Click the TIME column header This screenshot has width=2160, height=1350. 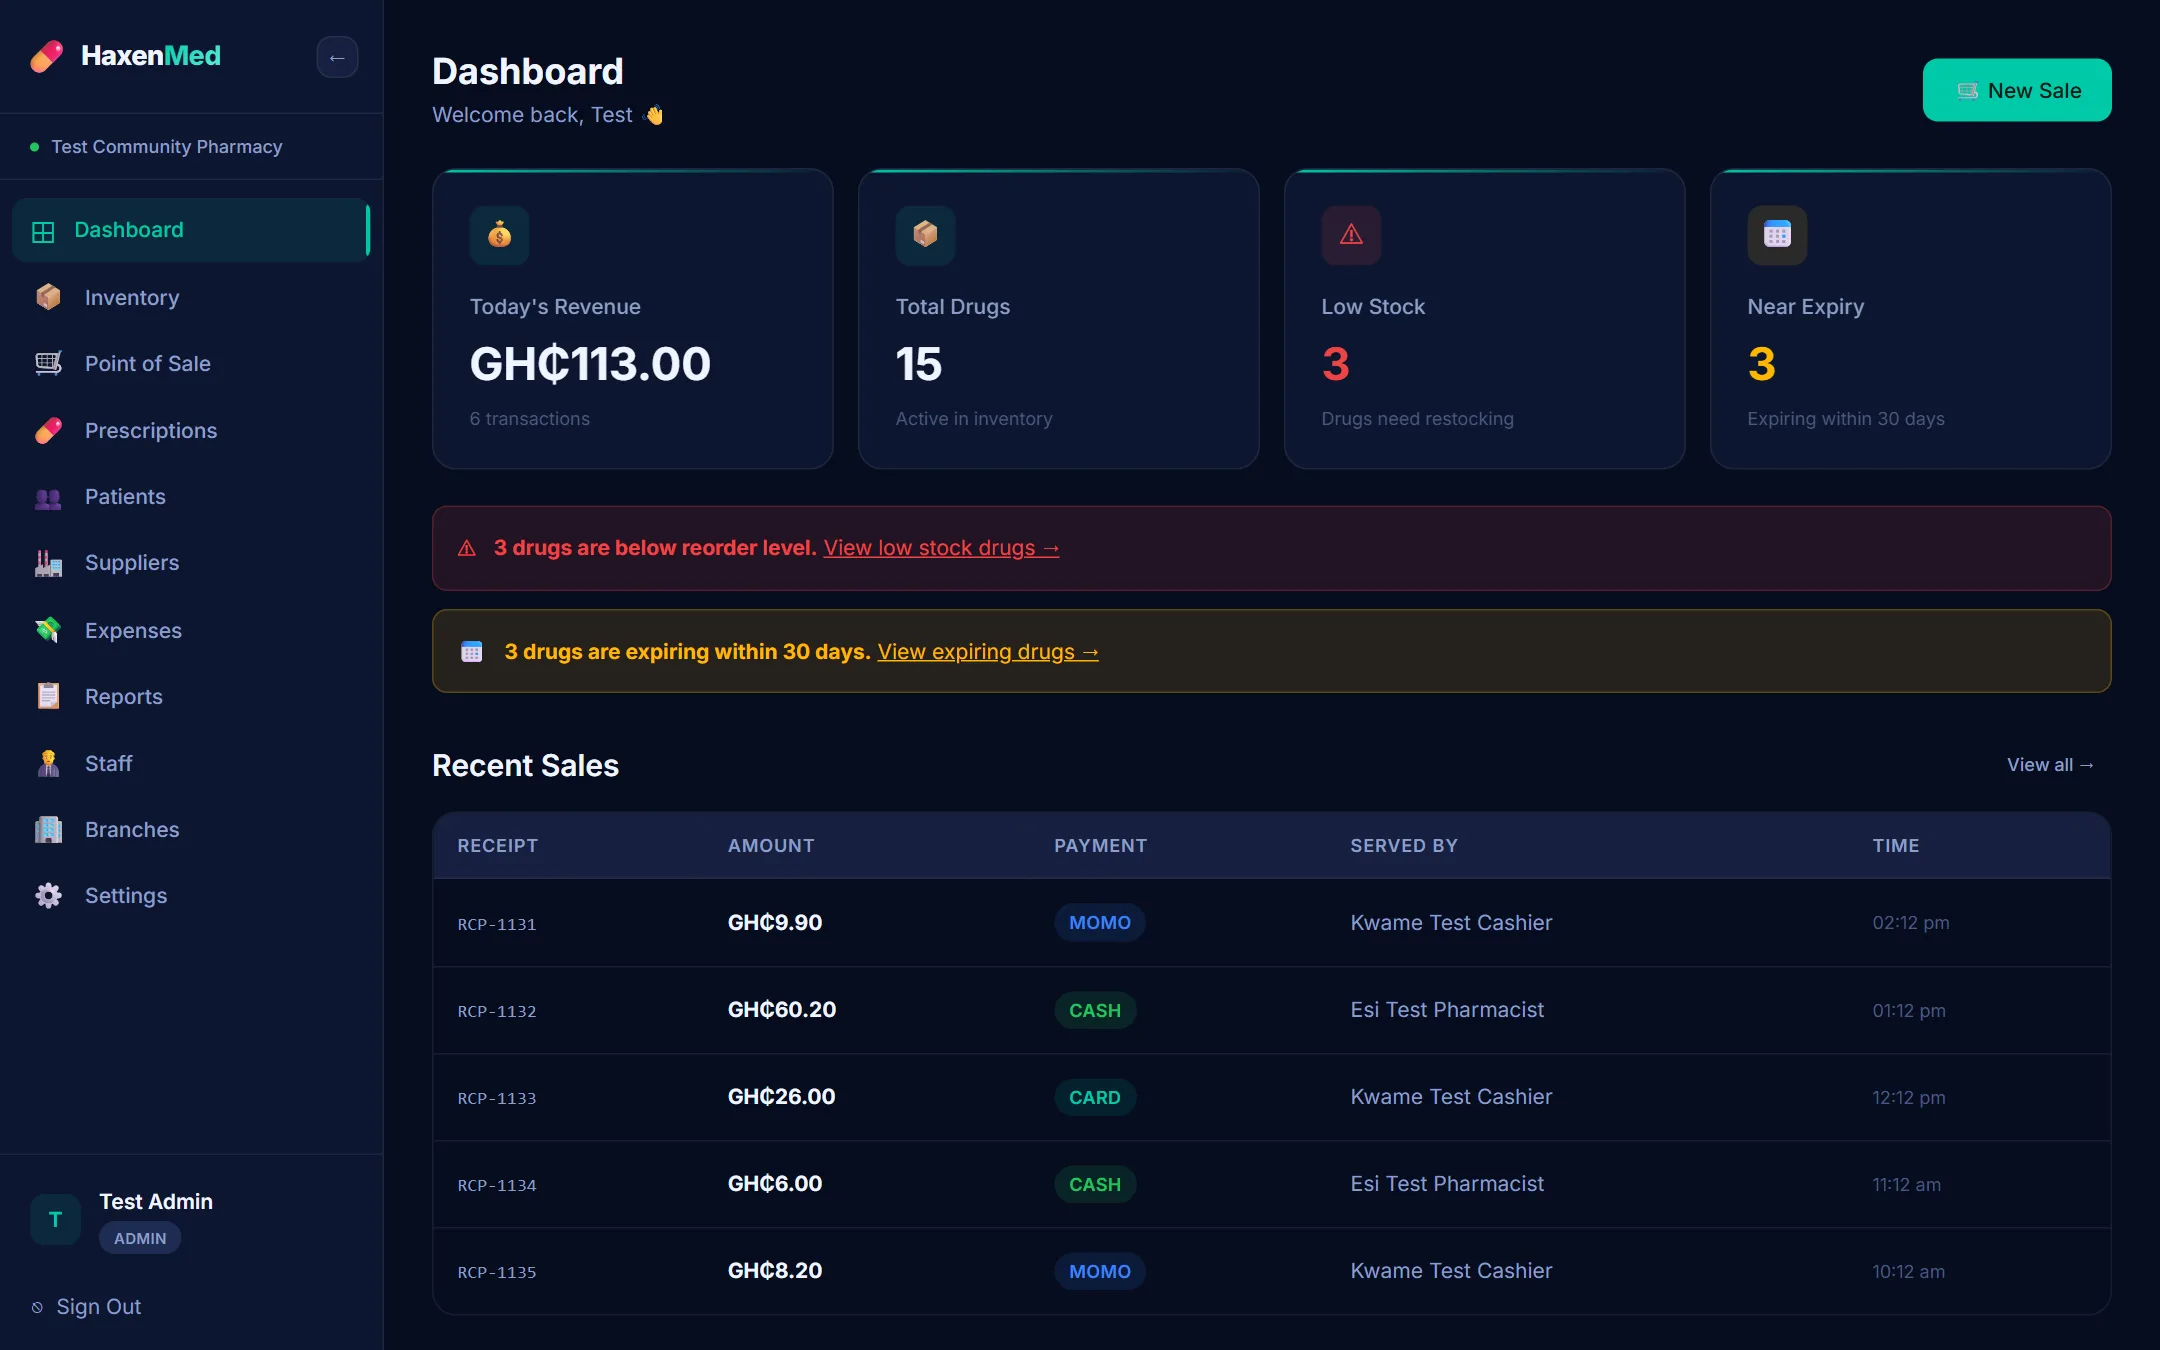(1896, 846)
